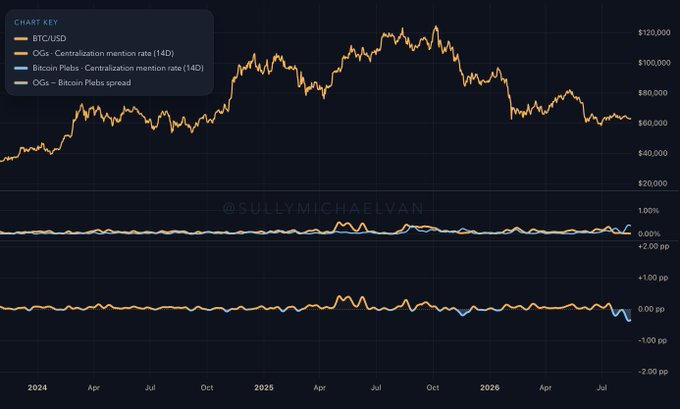Click the 2024 year label on time axis
Screen dimensions: 680x409
click(x=37, y=388)
